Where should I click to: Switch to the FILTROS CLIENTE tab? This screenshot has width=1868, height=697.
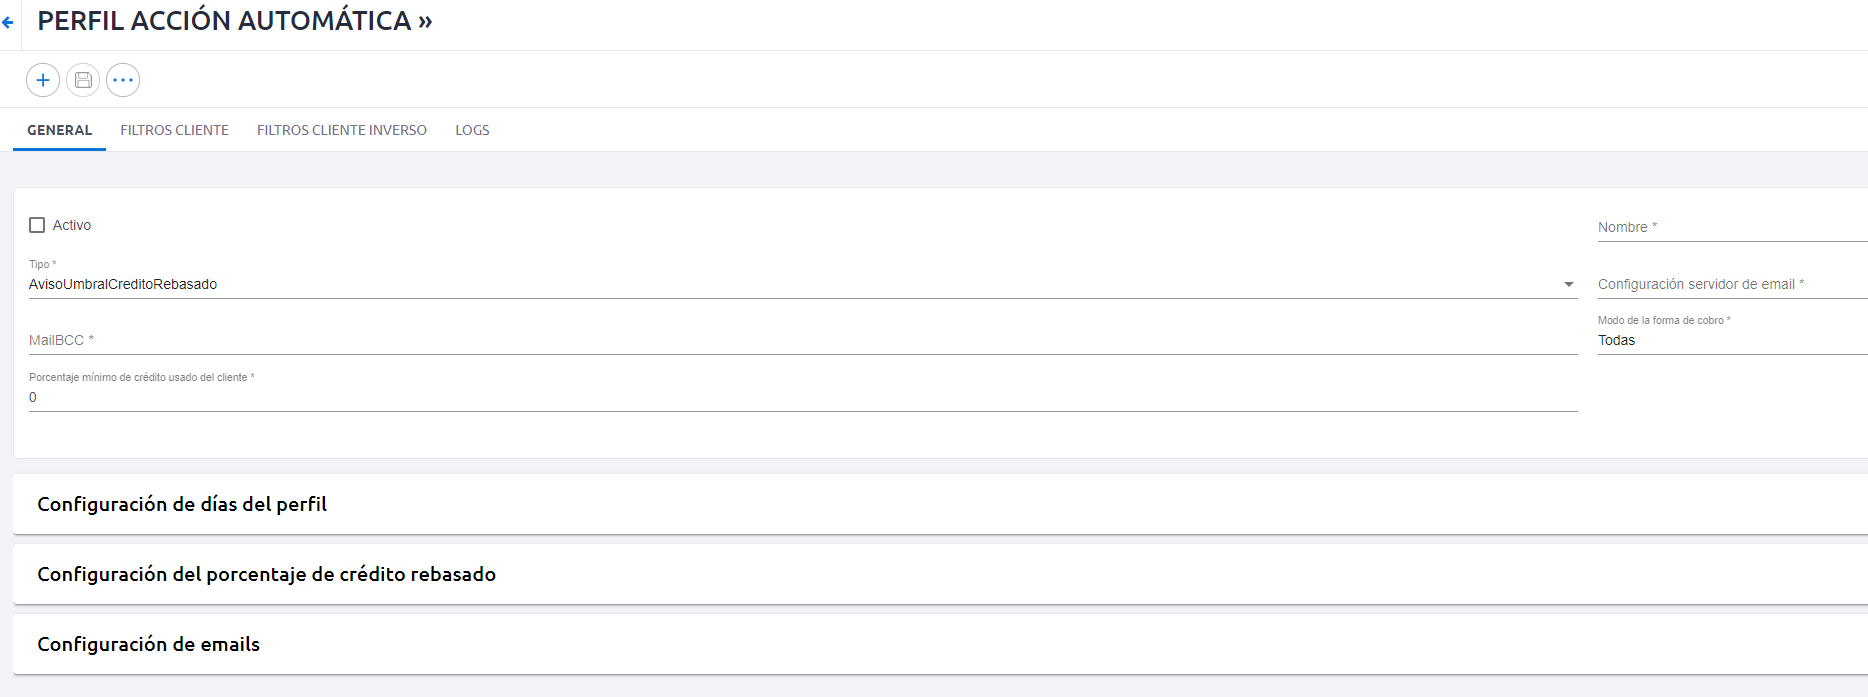point(174,130)
